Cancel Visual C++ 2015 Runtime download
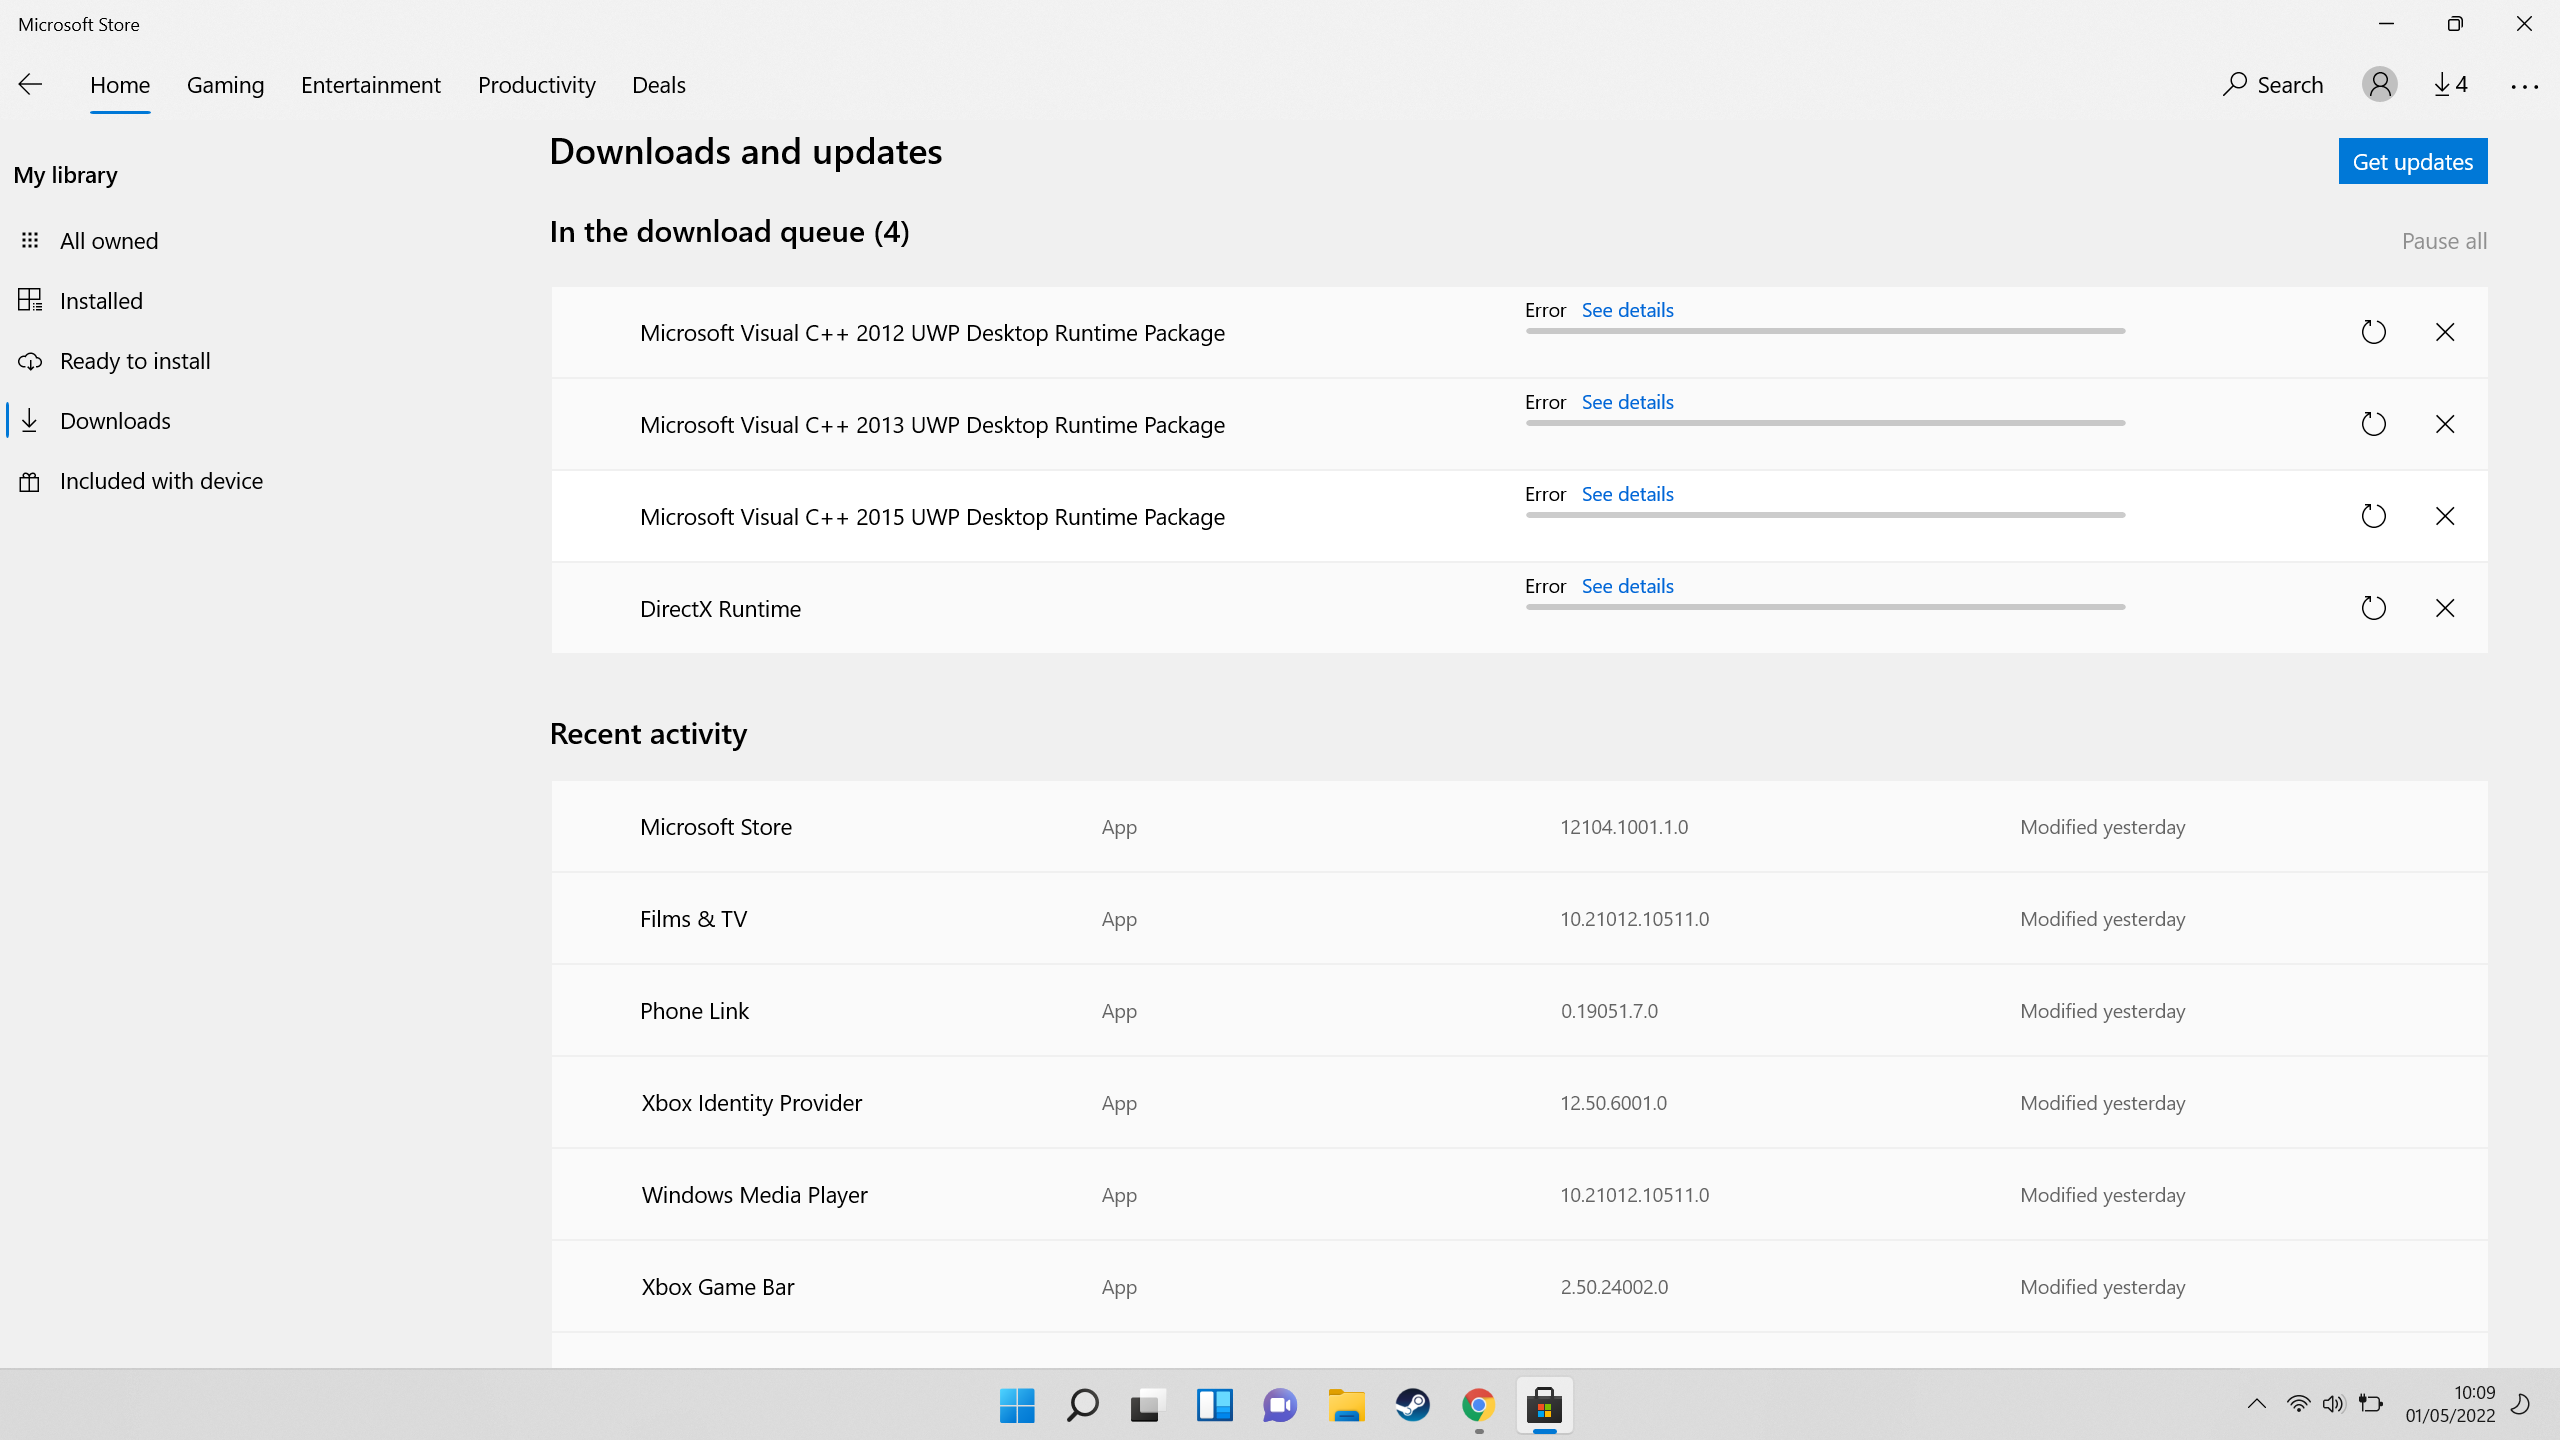The width and height of the screenshot is (2560, 1440). (2445, 516)
